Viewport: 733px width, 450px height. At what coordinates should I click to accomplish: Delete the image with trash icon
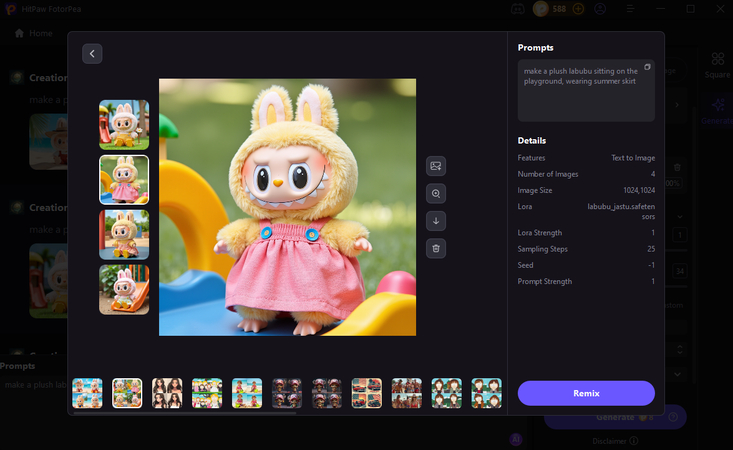436,249
